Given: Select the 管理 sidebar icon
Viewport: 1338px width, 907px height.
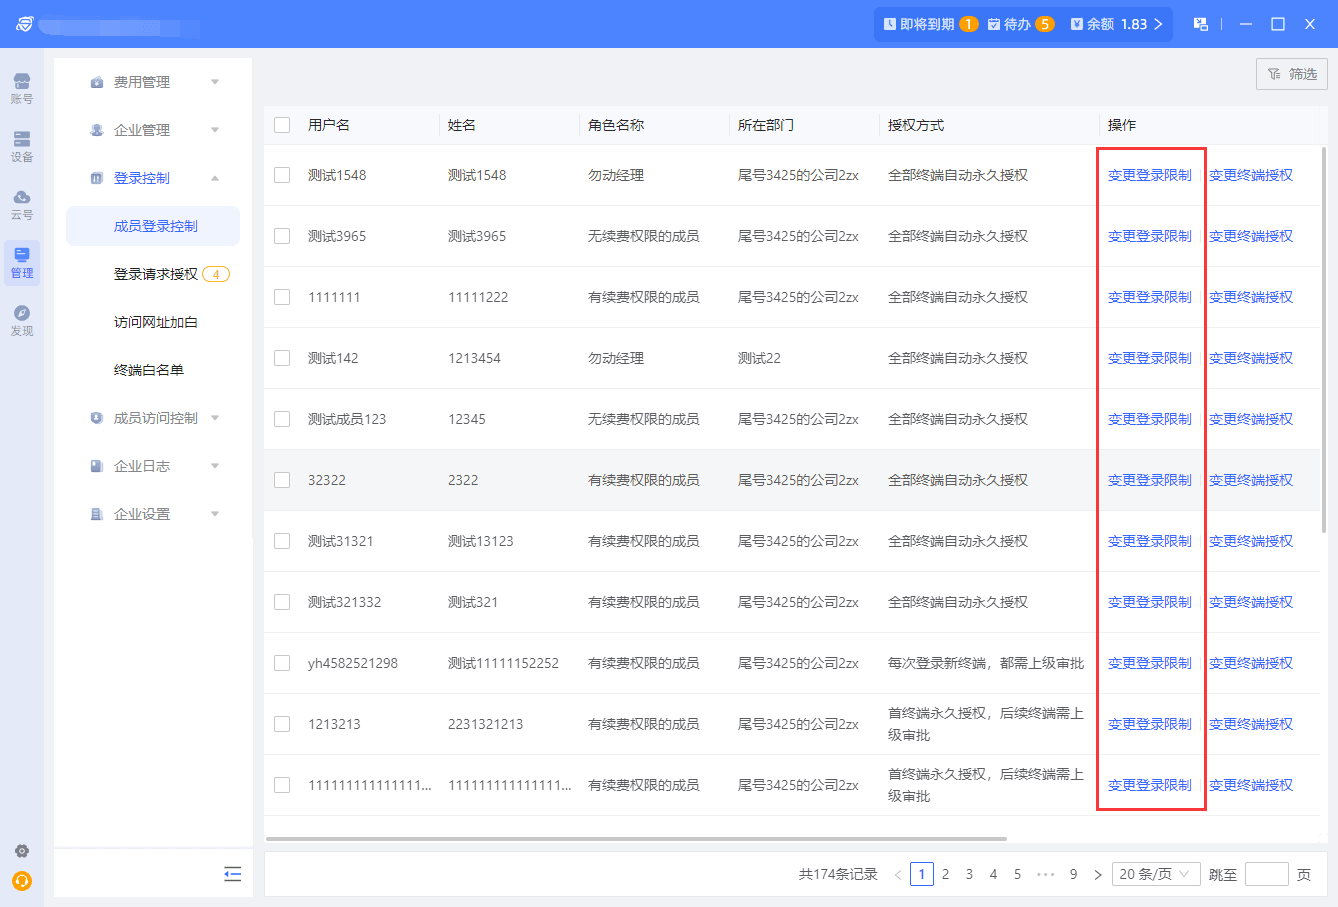Looking at the screenshot, I should (22, 262).
